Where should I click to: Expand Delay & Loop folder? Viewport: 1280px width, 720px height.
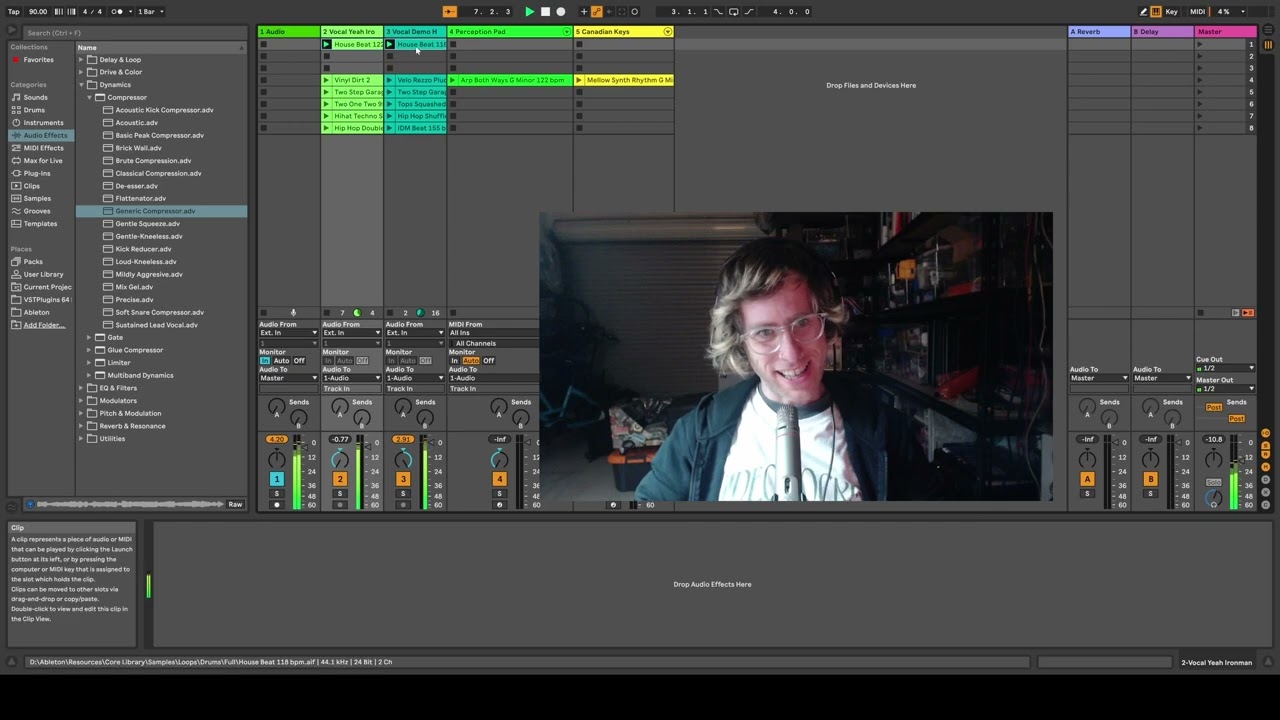81,60
